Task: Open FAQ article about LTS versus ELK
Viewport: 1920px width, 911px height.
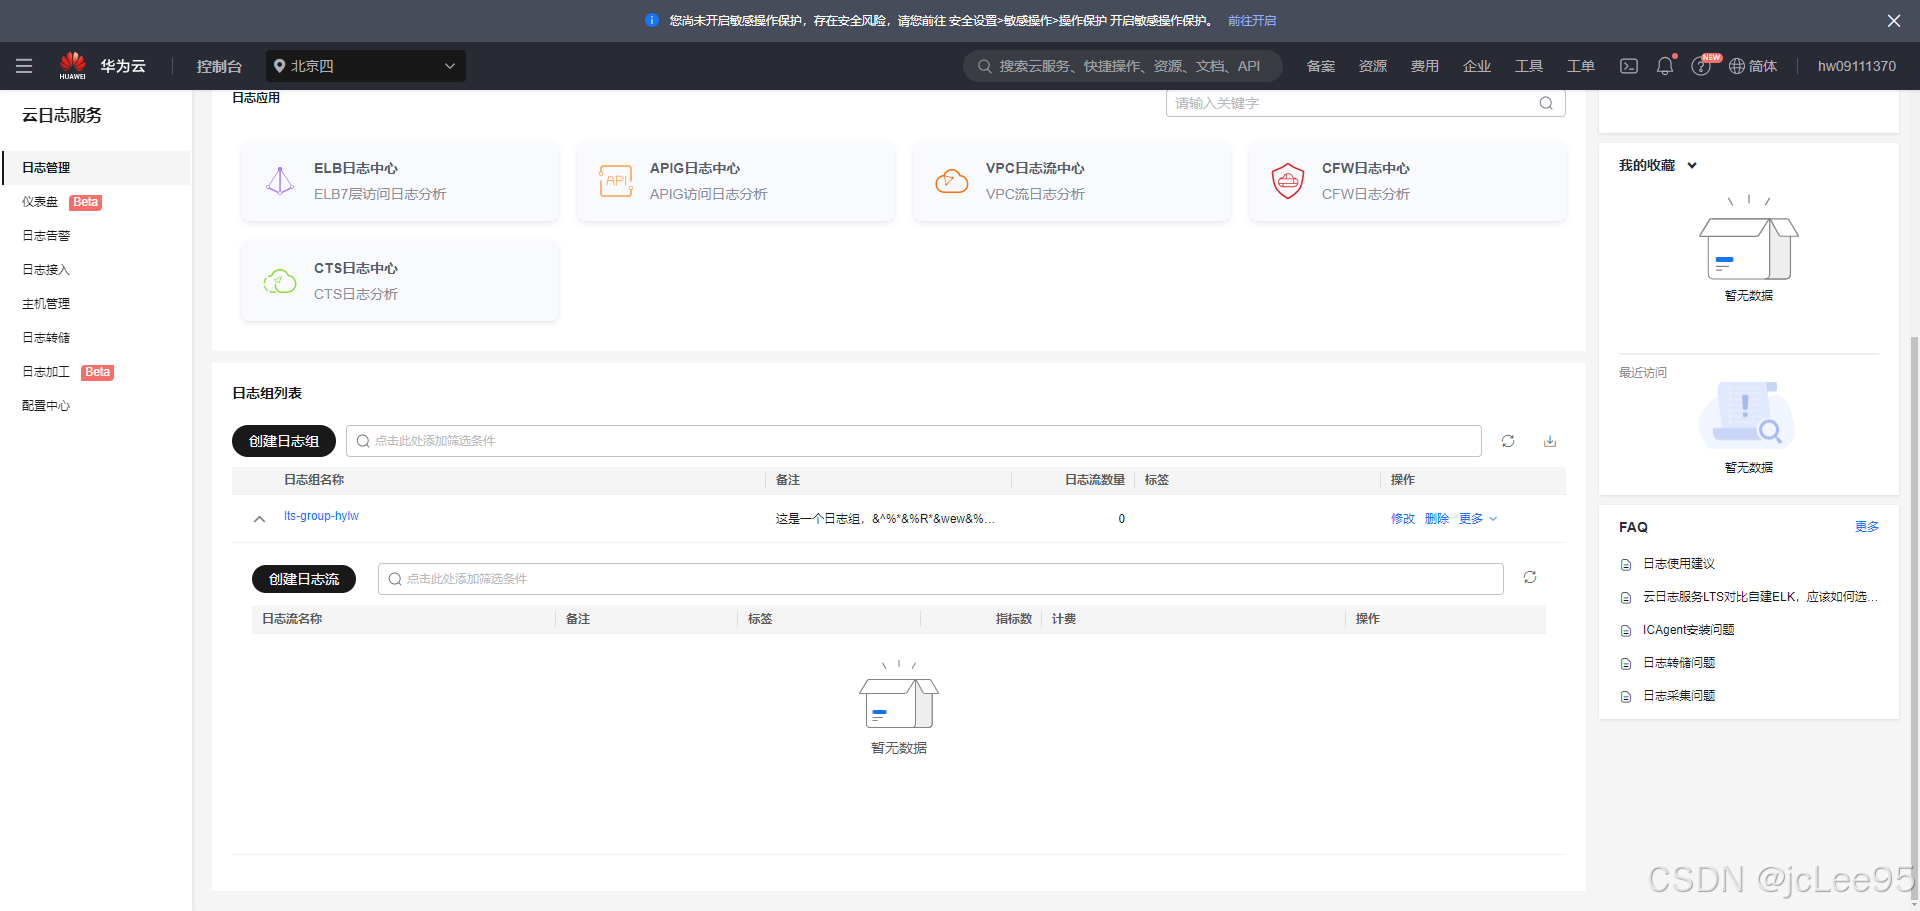Action: pyautogui.click(x=1760, y=597)
